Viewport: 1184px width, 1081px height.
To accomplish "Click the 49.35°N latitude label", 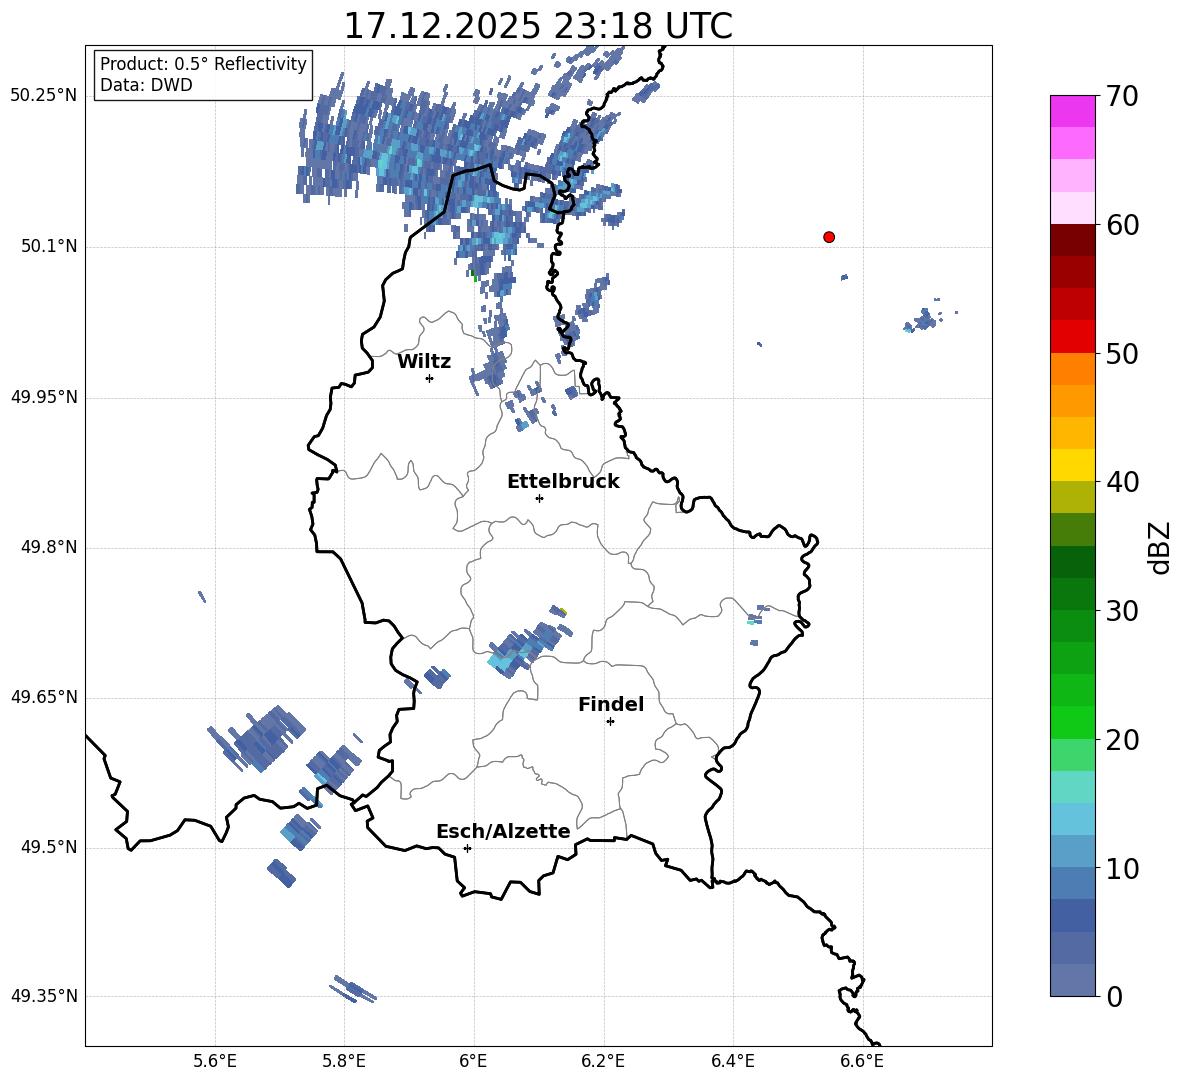I will pyautogui.click(x=44, y=996).
